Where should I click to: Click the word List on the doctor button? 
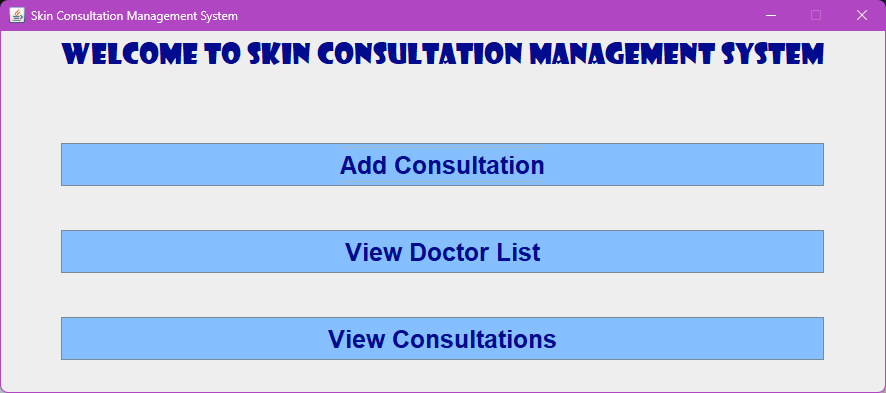519,252
